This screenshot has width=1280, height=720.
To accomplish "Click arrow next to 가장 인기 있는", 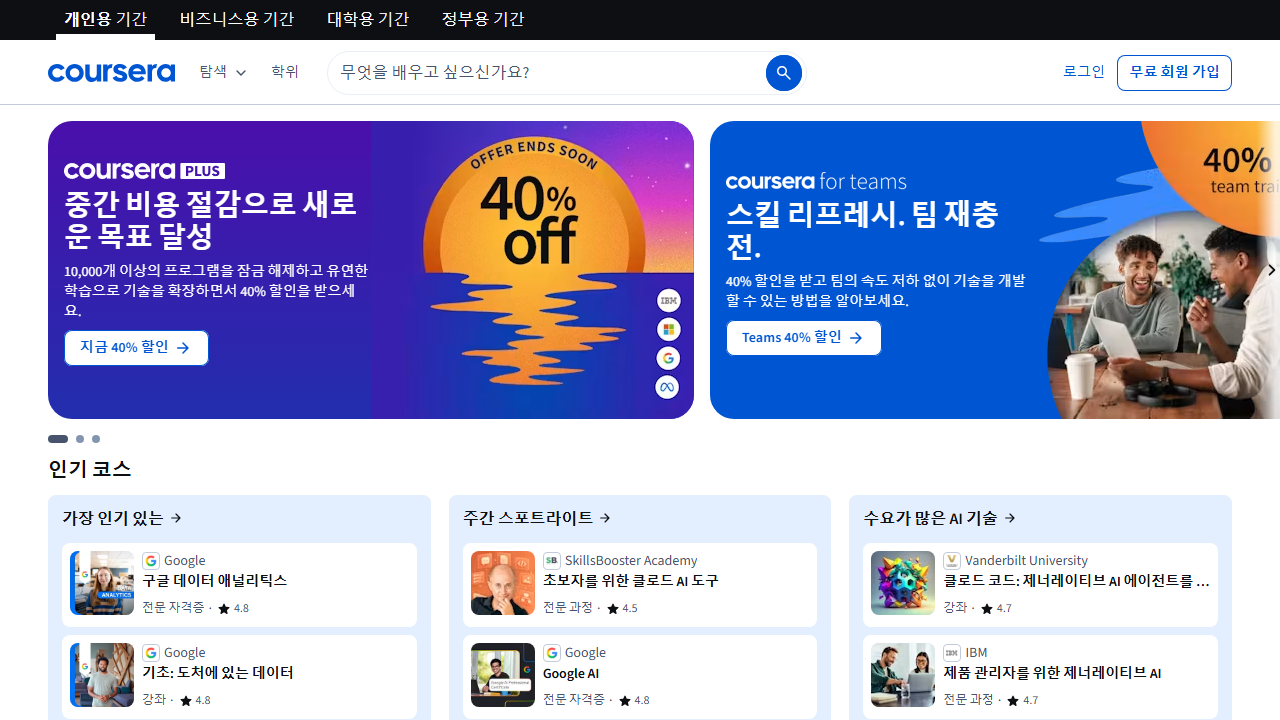I will pyautogui.click(x=176, y=518).
